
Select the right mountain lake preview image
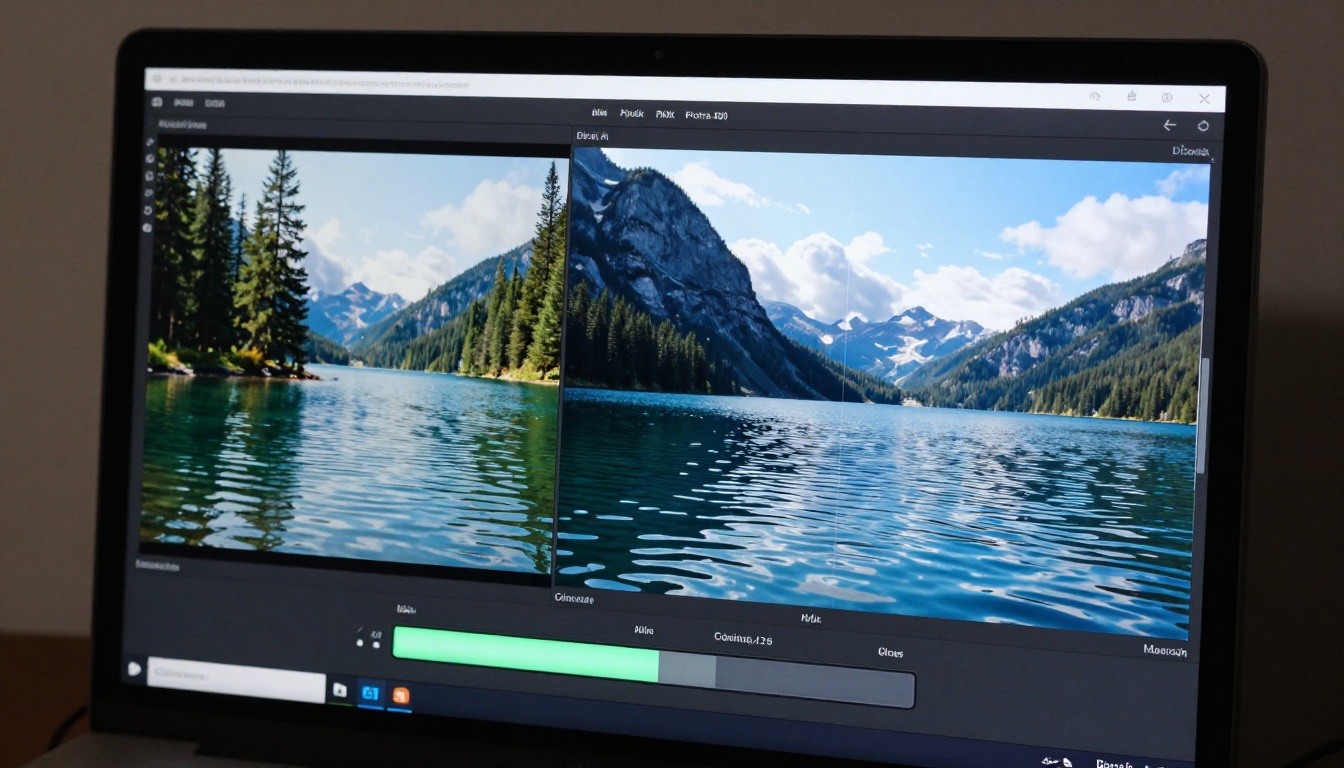pyautogui.click(x=882, y=392)
